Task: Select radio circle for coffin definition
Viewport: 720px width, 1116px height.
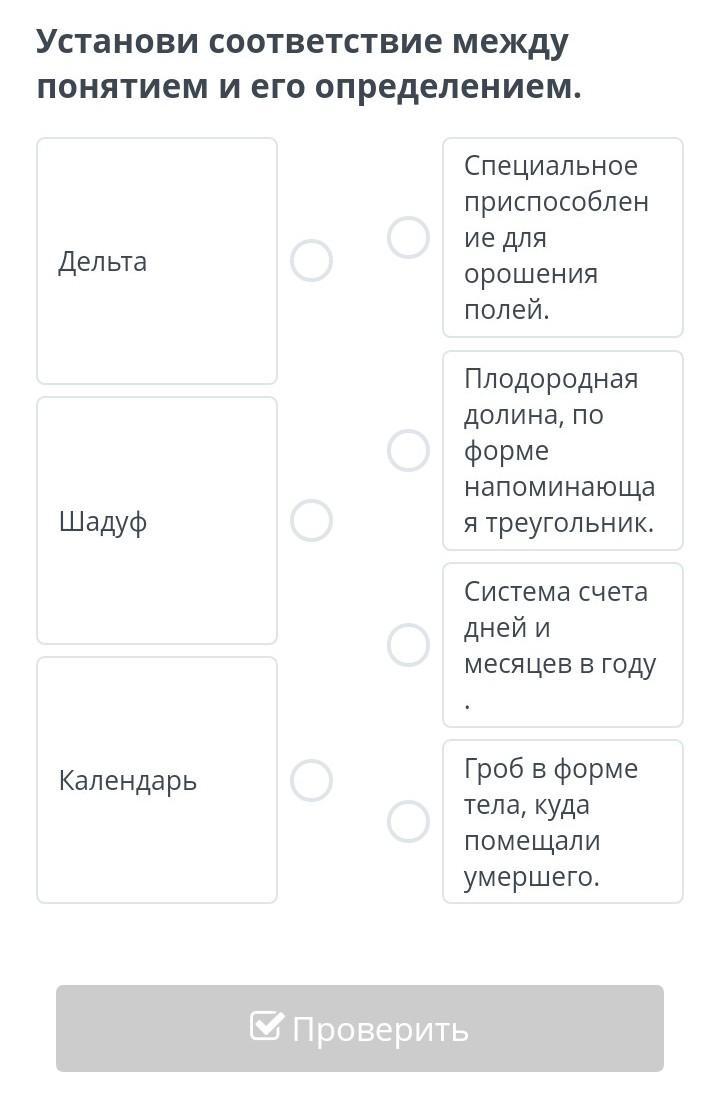Action: point(408,822)
